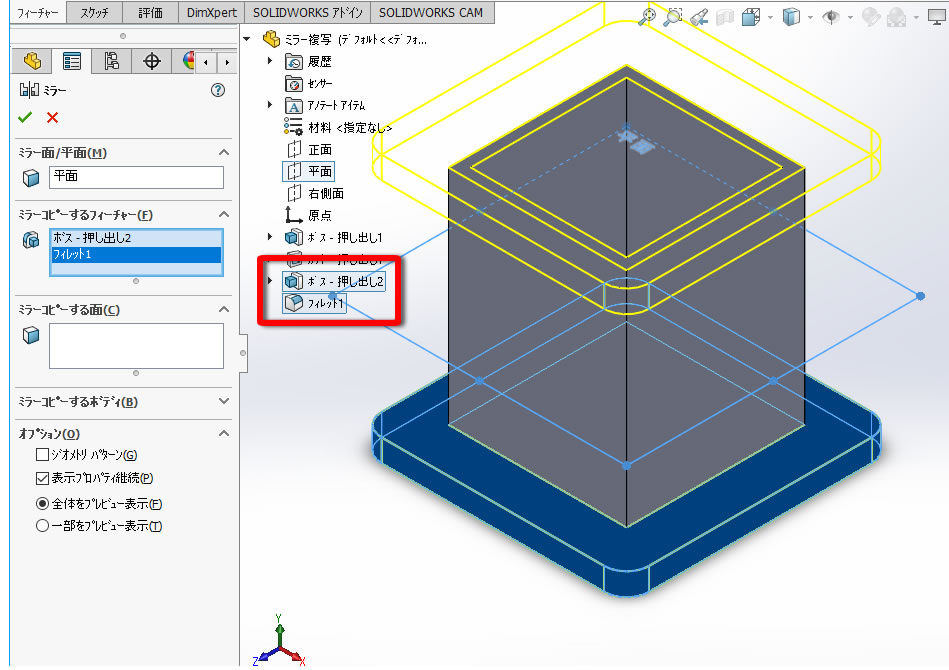
Task: Open the PropertyManager tab
Action: (x=71, y=61)
